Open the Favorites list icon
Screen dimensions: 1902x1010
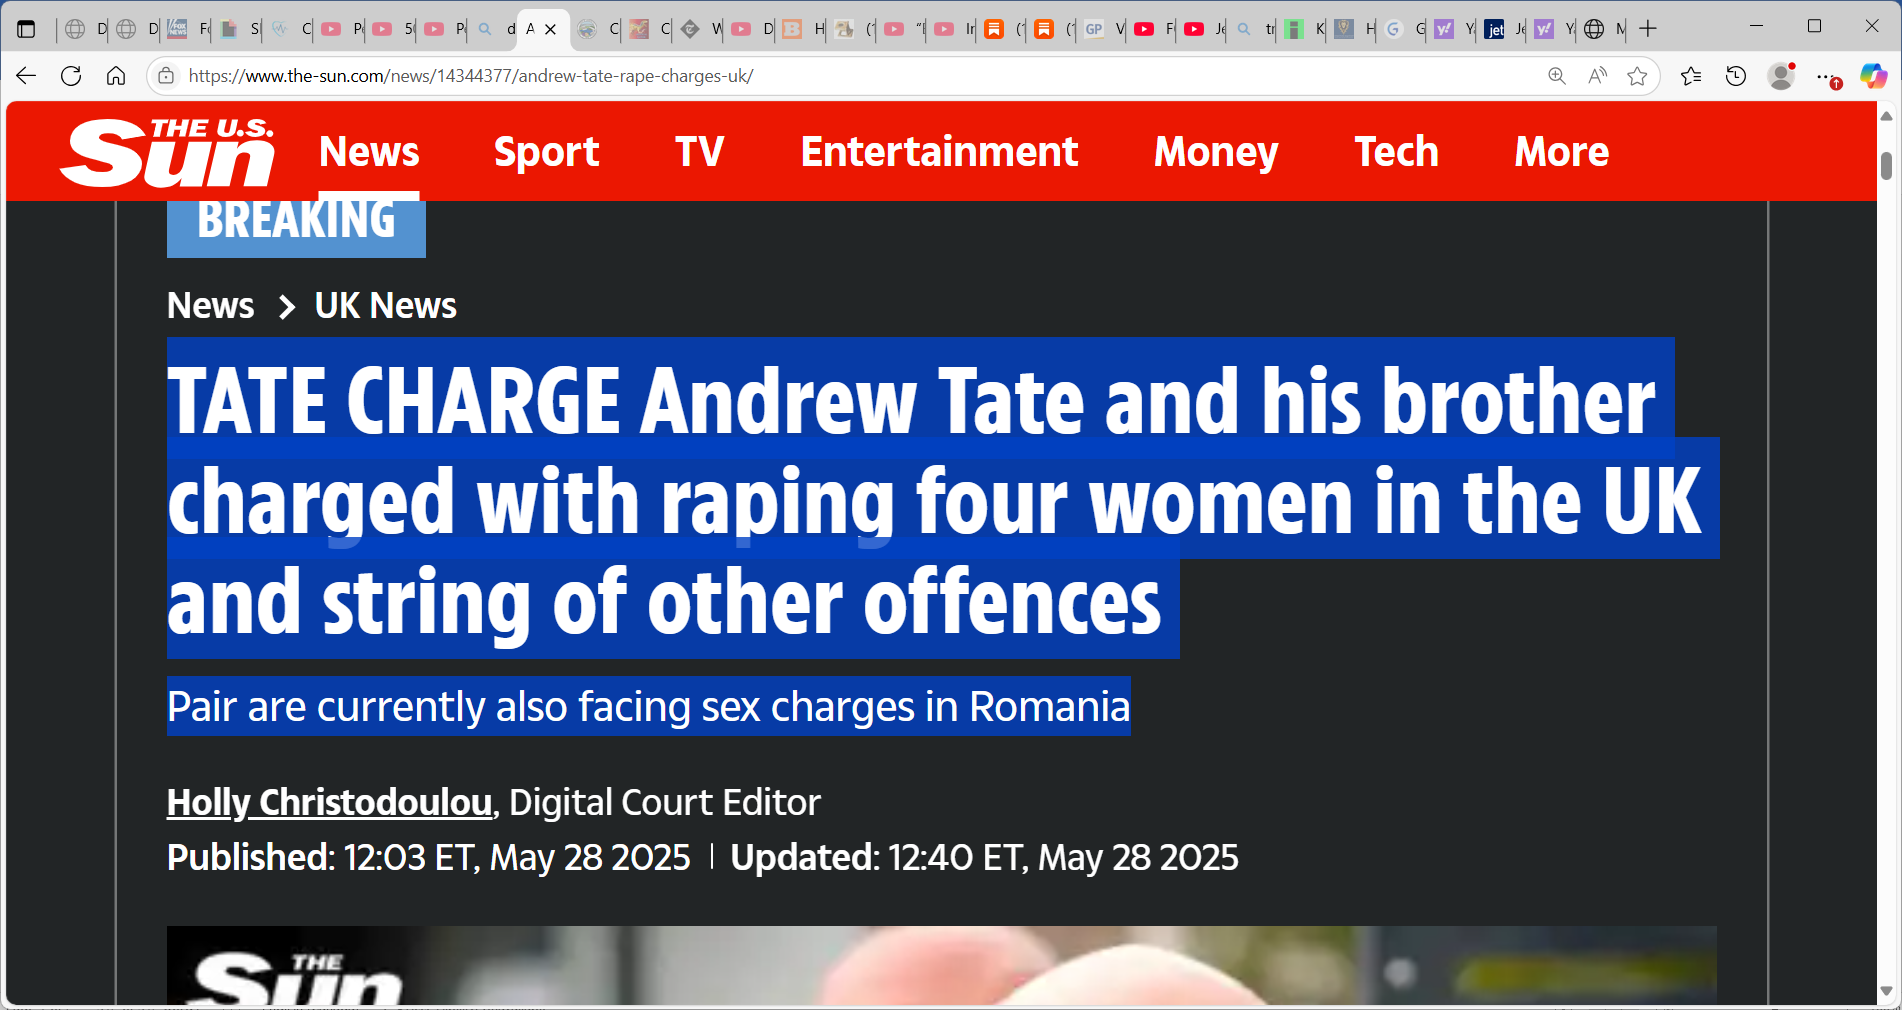[1691, 76]
